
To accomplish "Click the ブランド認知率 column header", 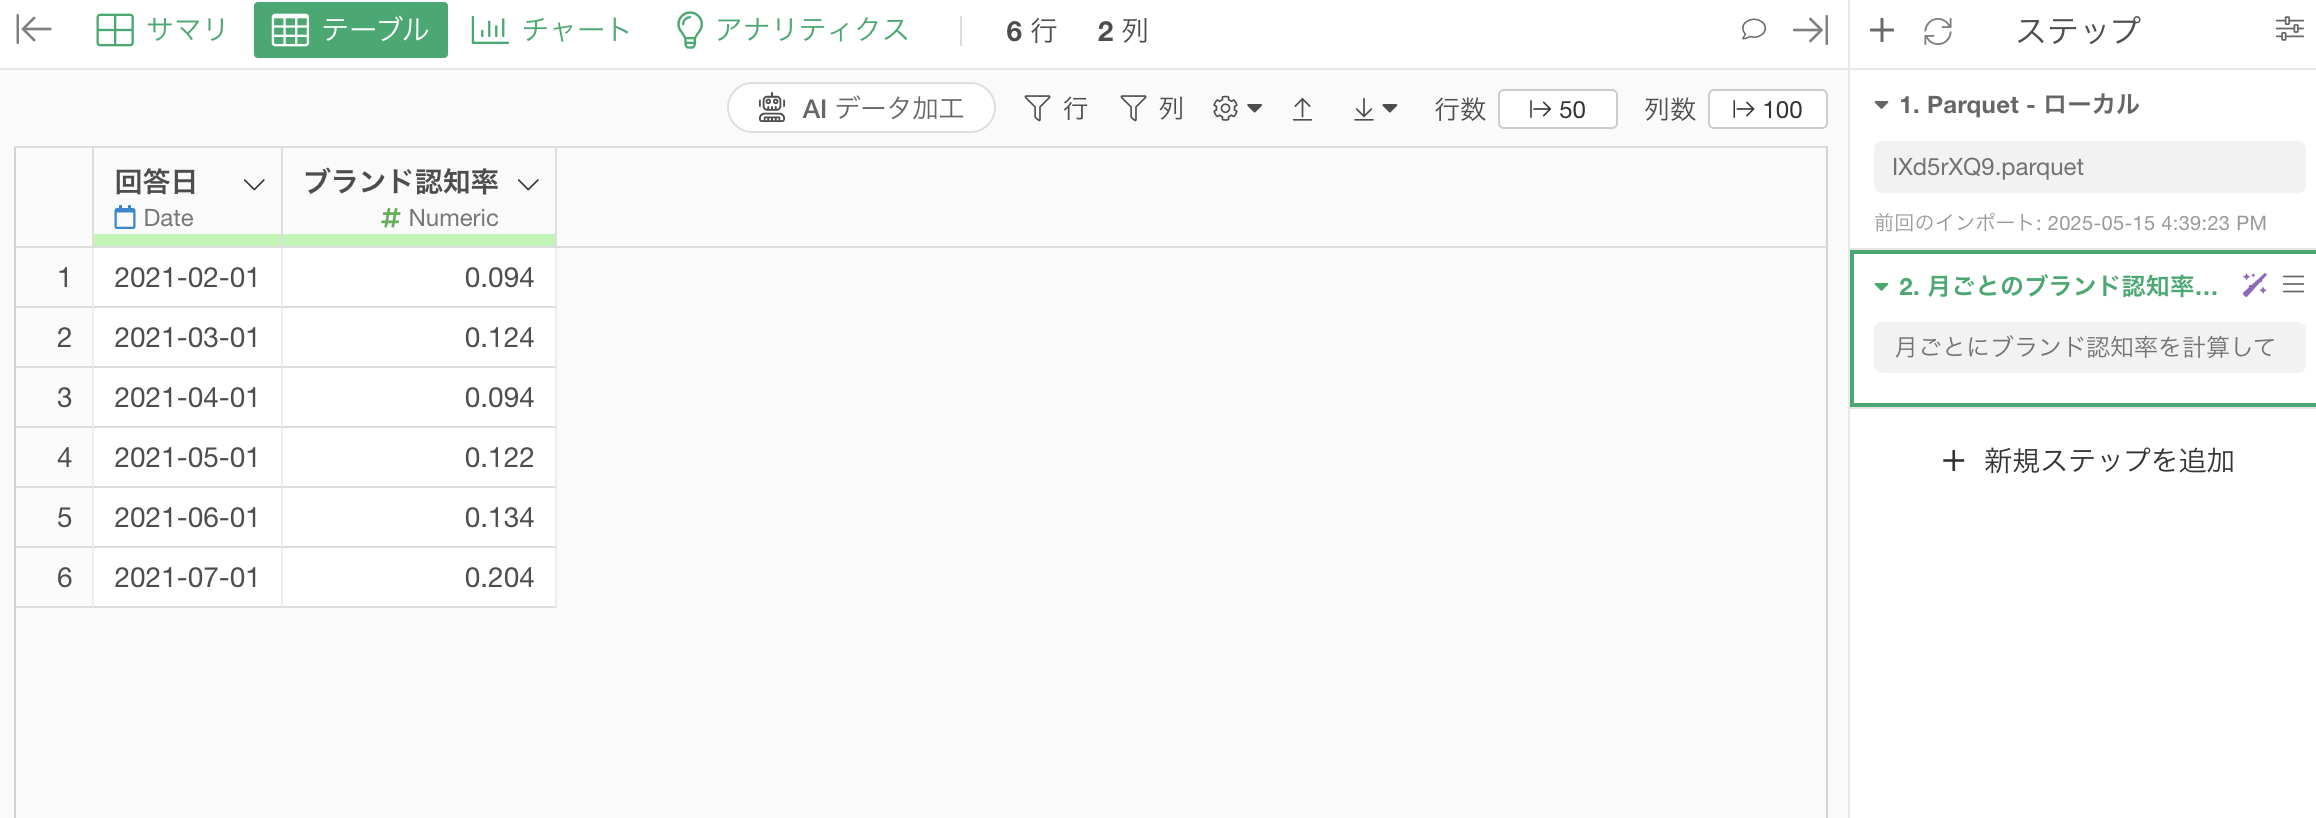I will point(419,197).
